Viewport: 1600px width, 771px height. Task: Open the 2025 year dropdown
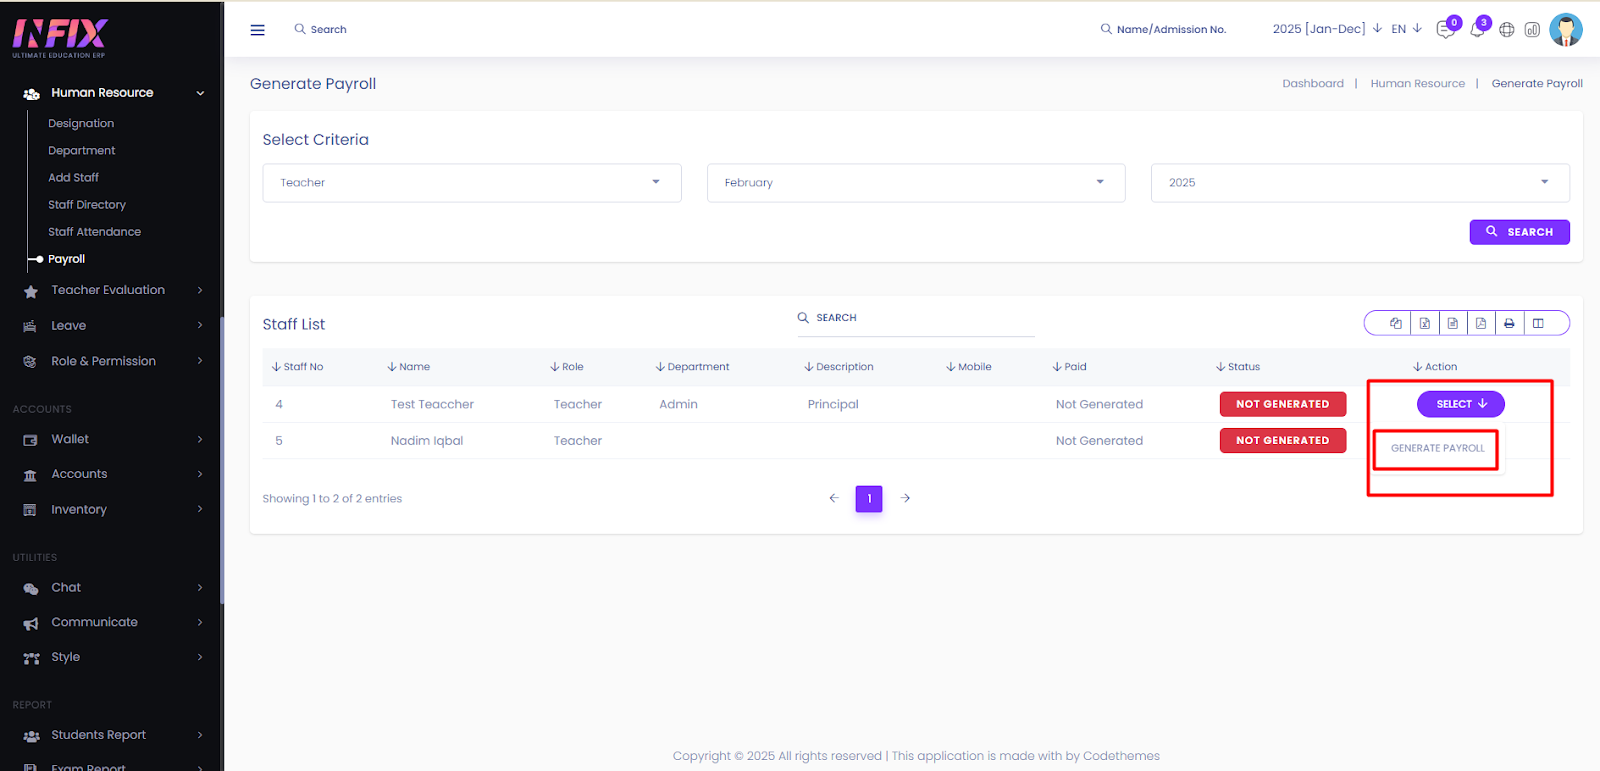(x=1360, y=183)
